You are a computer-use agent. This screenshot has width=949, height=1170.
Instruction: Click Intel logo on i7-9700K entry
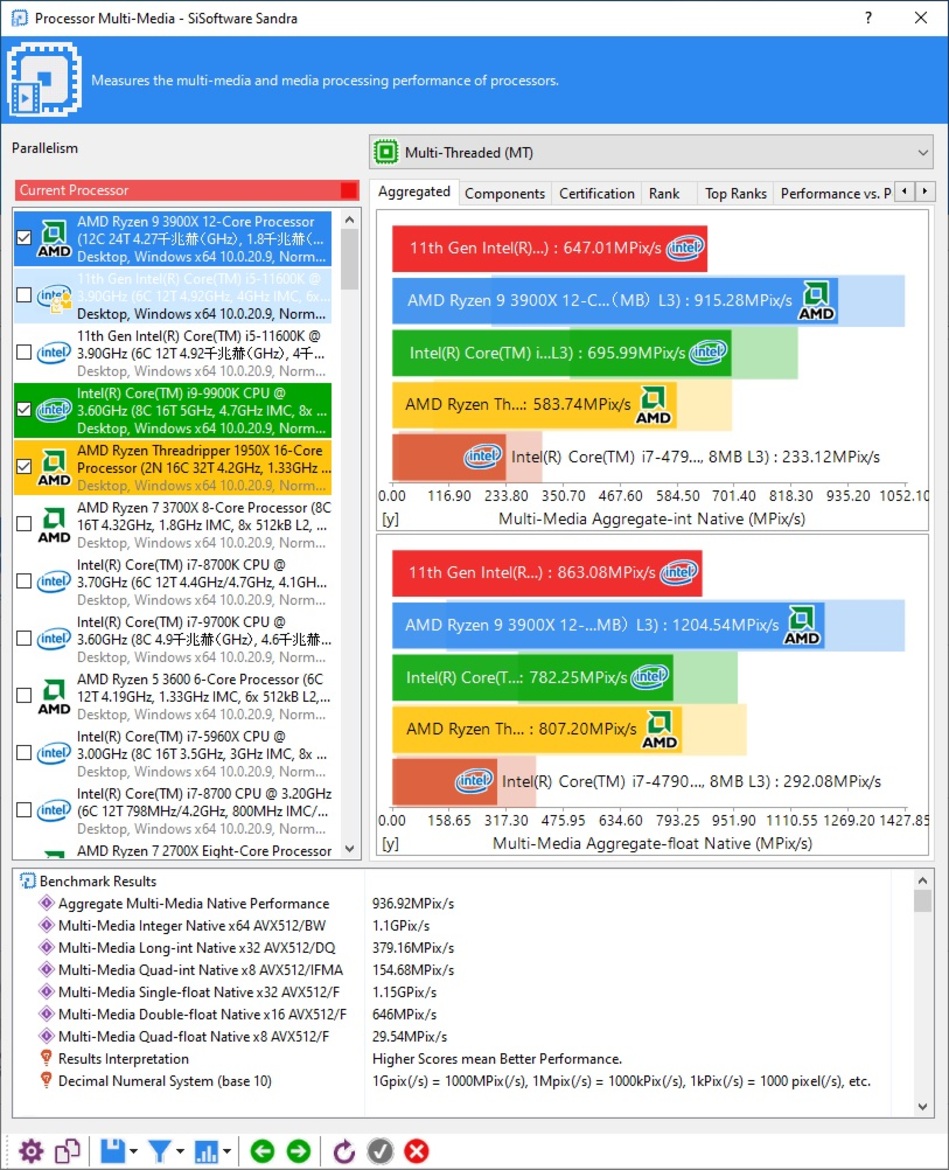(x=54, y=639)
